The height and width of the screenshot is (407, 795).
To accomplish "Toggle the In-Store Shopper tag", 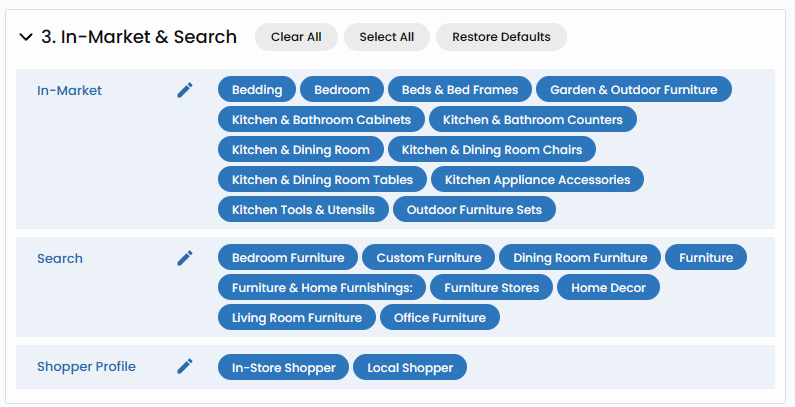I will pos(284,368).
